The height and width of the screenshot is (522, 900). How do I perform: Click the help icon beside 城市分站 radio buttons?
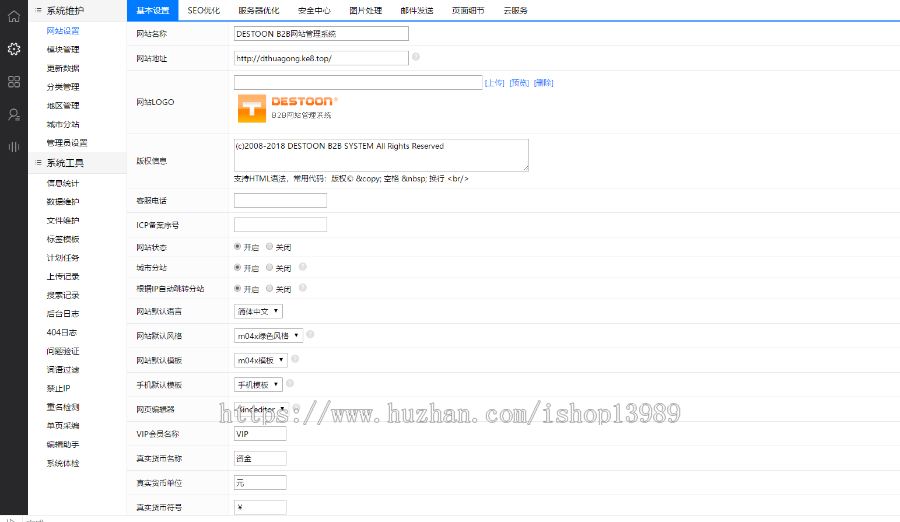302,267
